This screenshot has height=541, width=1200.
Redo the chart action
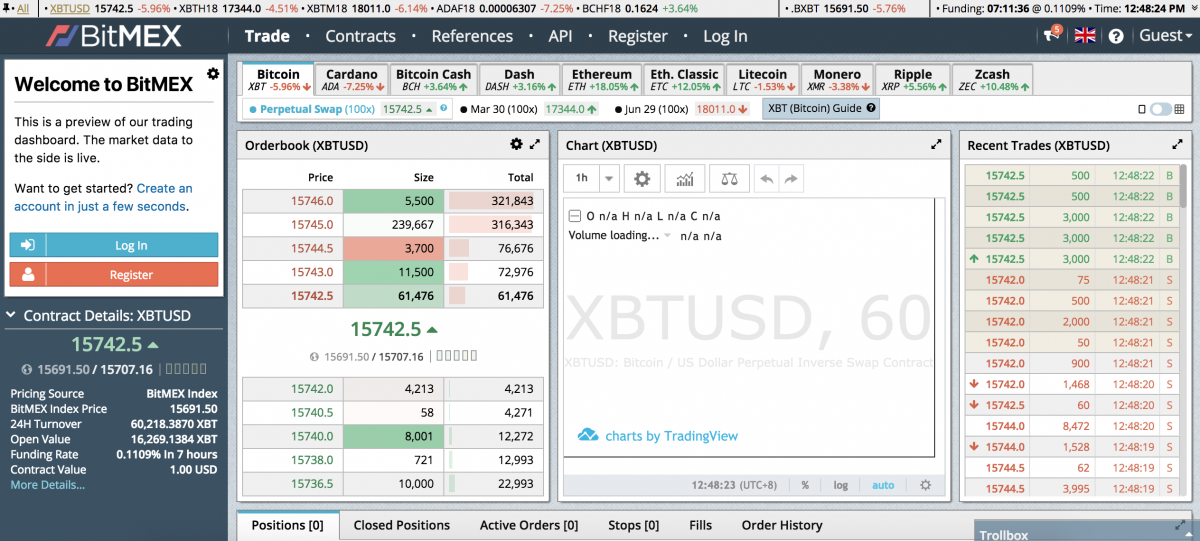[x=791, y=179]
